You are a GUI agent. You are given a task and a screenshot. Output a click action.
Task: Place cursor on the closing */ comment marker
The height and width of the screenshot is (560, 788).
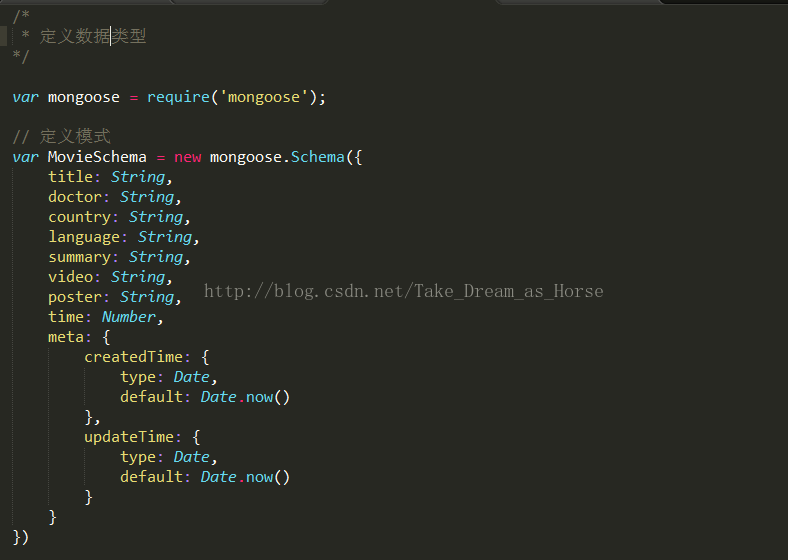(x=21, y=56)
